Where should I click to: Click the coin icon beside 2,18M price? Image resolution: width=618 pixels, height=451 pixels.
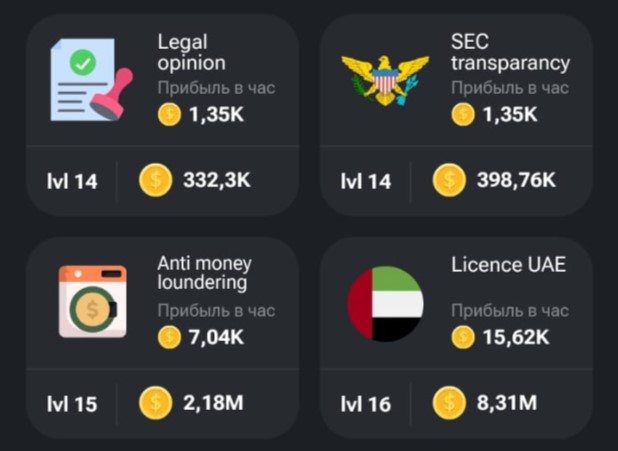click(155, 403)
